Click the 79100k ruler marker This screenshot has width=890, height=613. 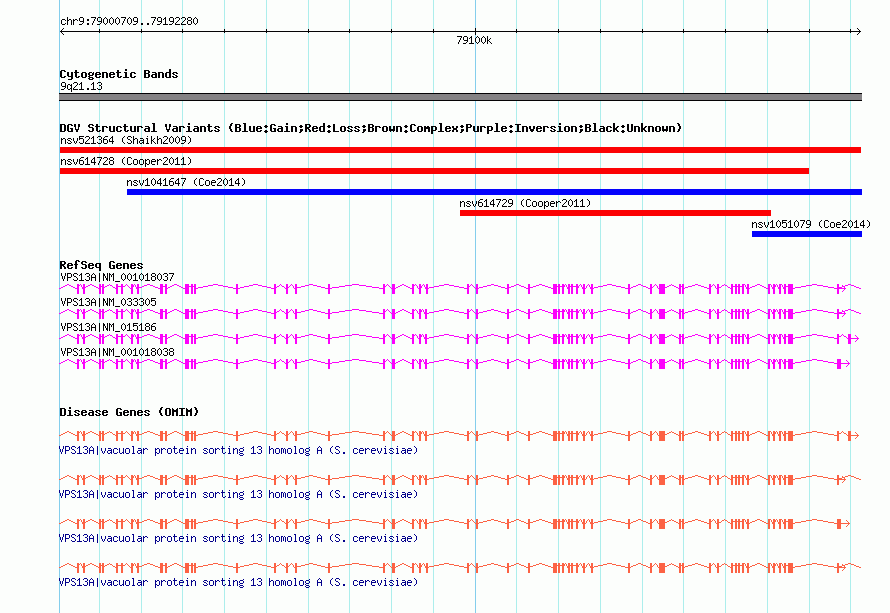pyautogui.click(x=474, y=40)
